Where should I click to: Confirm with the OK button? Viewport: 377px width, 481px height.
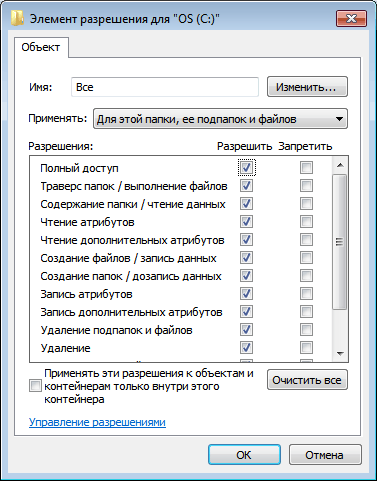click(x=244, y=455)
